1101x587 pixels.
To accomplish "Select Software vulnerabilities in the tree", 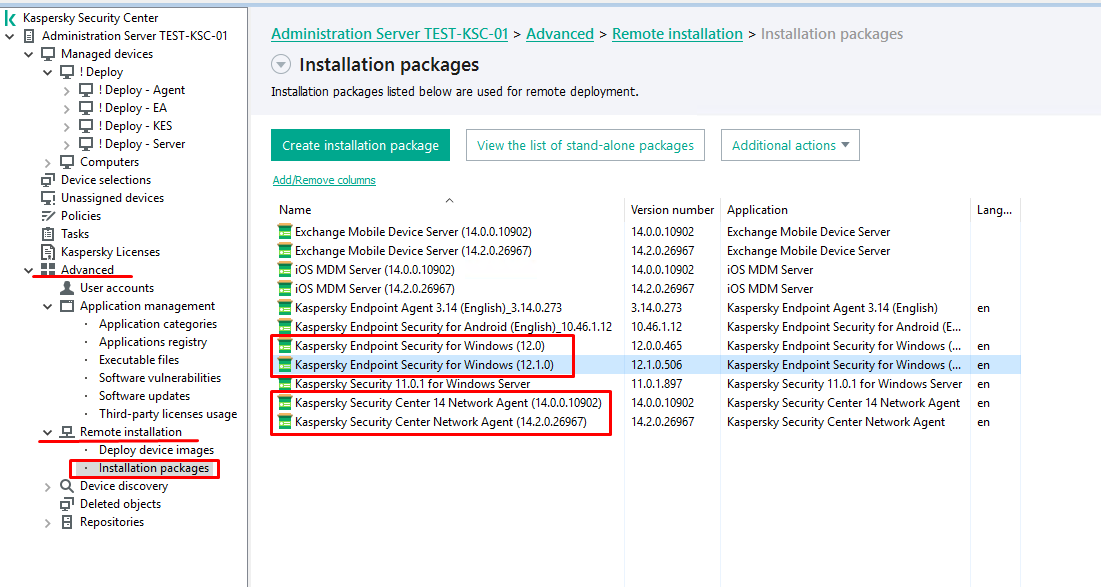I will pos(159,378).
